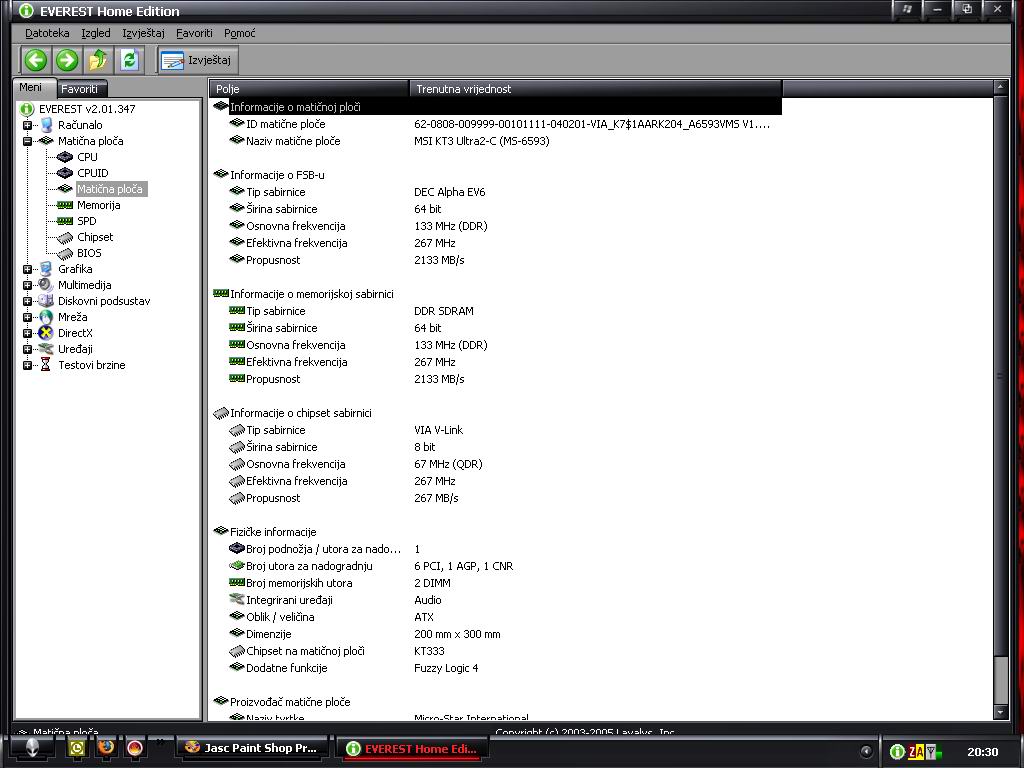The image size is (1024, 768).
Task: Select the CPU item in tree
Action: point(87,157)
